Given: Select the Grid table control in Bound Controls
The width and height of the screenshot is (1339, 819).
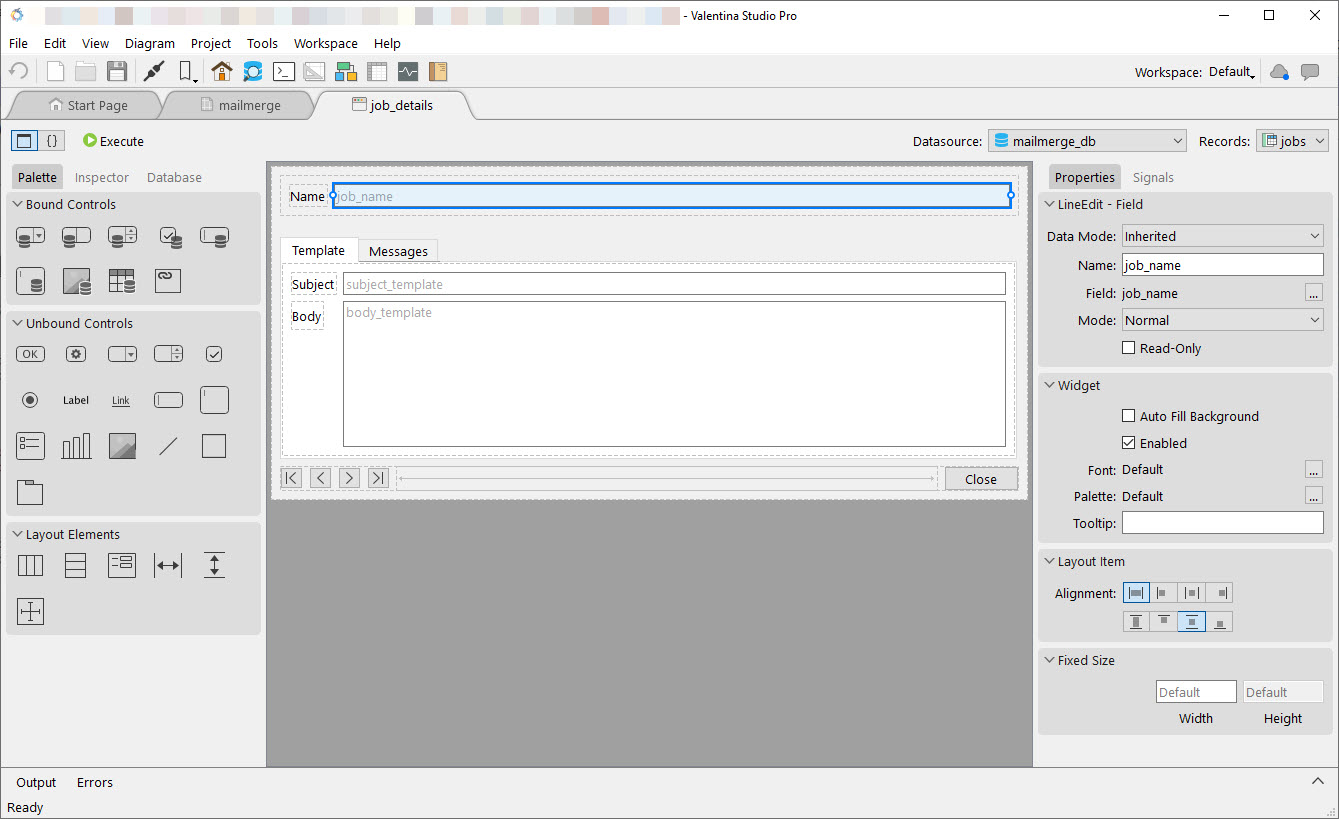Looking at the screenshot, I should 122,281.
